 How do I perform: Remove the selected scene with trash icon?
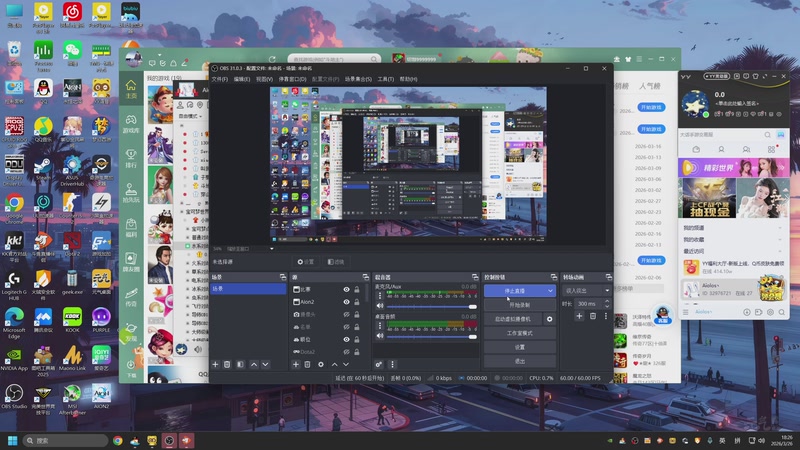point(228,364)
